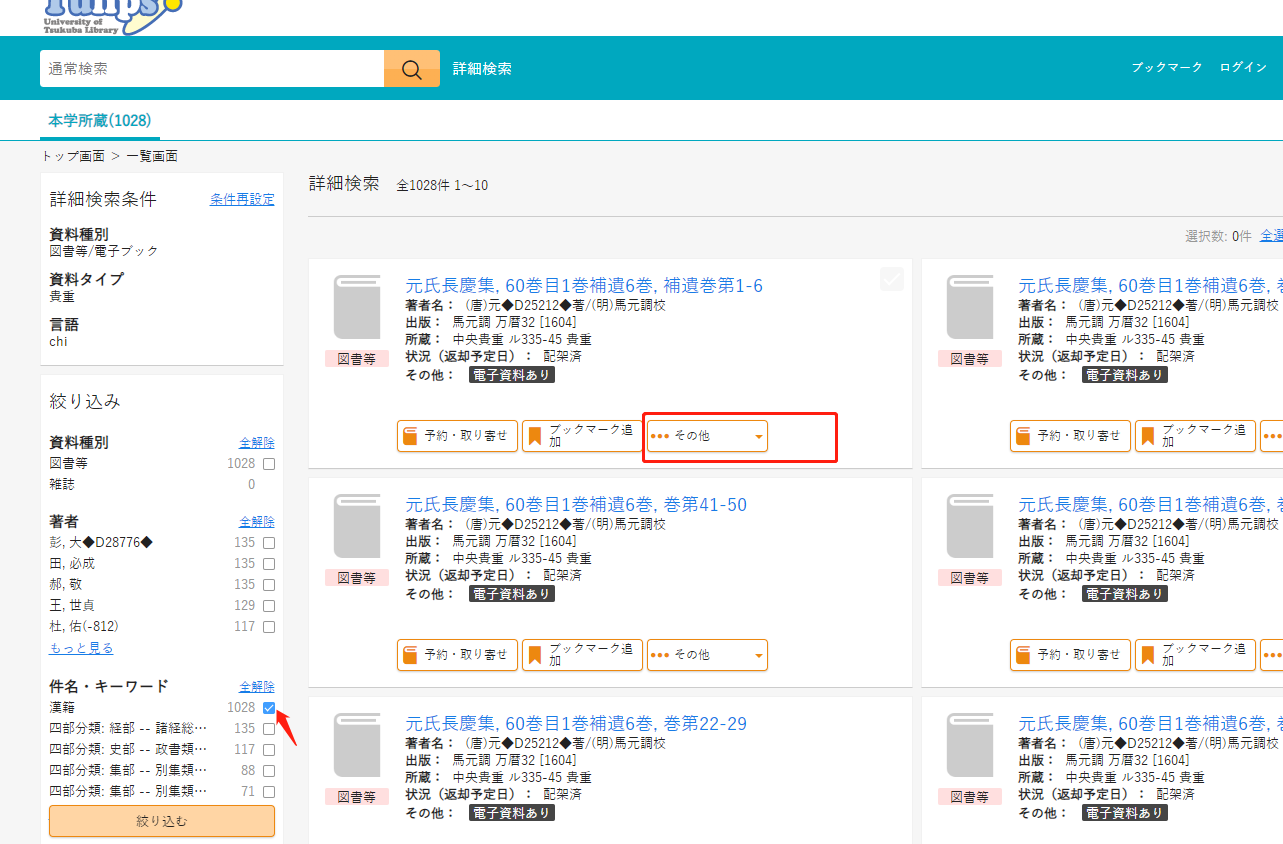Screen dimensions: 1283x844
Task: Uncheck the 漢籍 keyword filter
Action: [269, 708]
